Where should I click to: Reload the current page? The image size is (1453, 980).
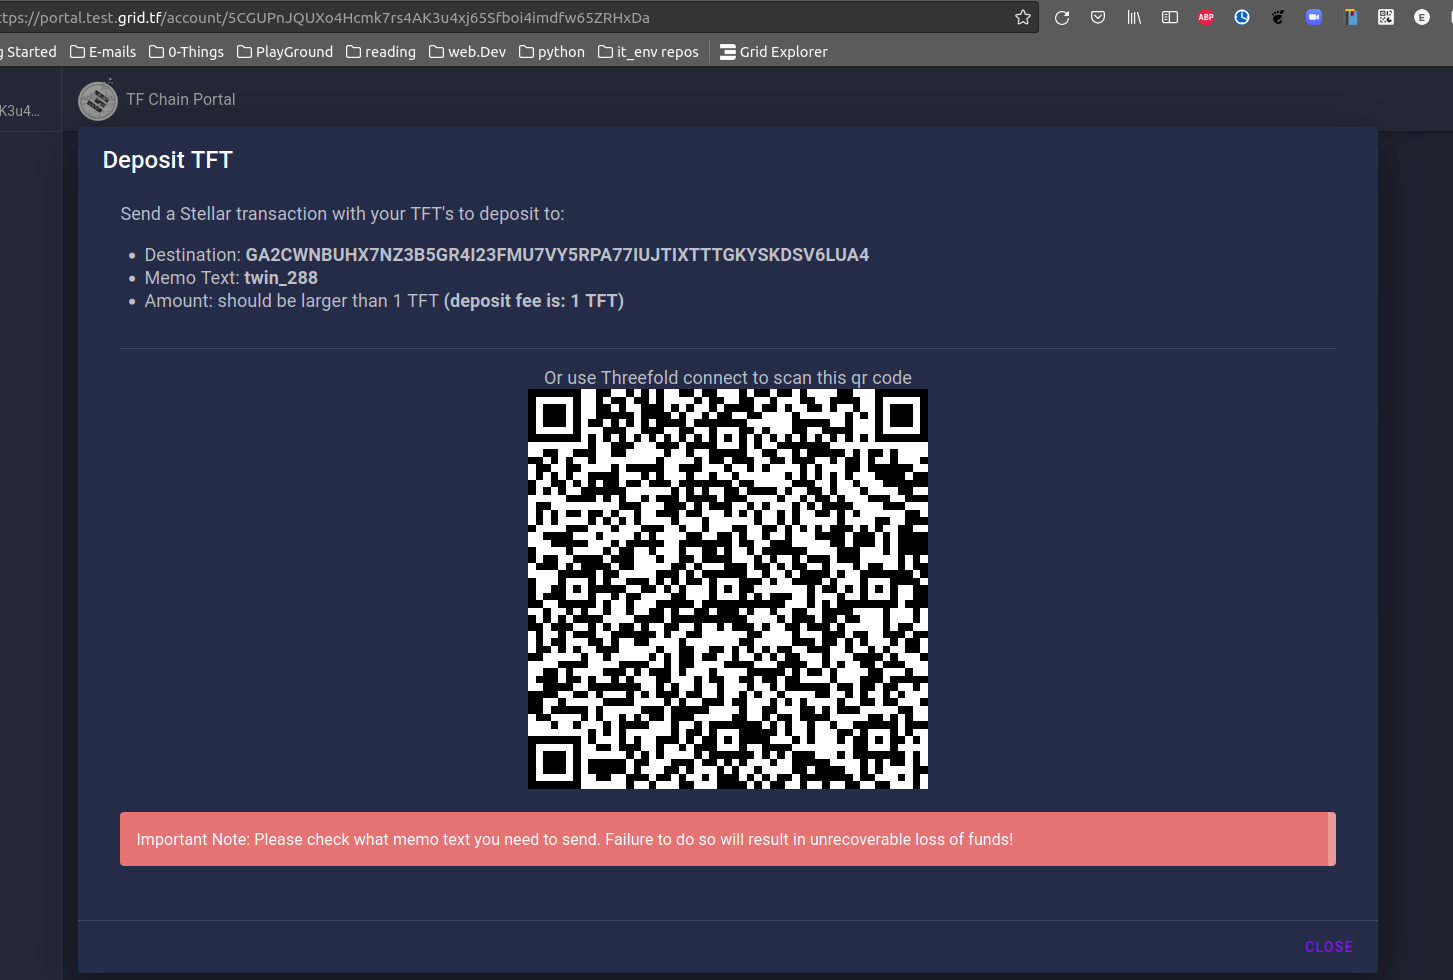1061,17
